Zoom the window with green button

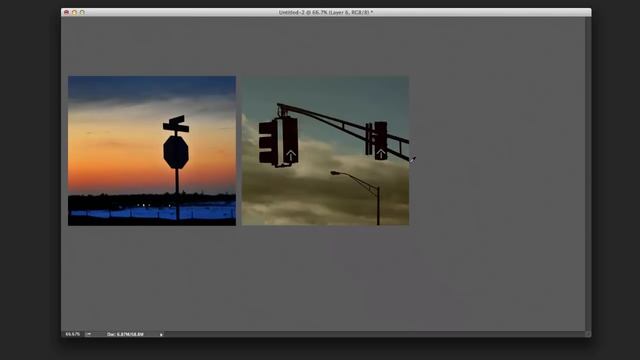pos(82,13)
